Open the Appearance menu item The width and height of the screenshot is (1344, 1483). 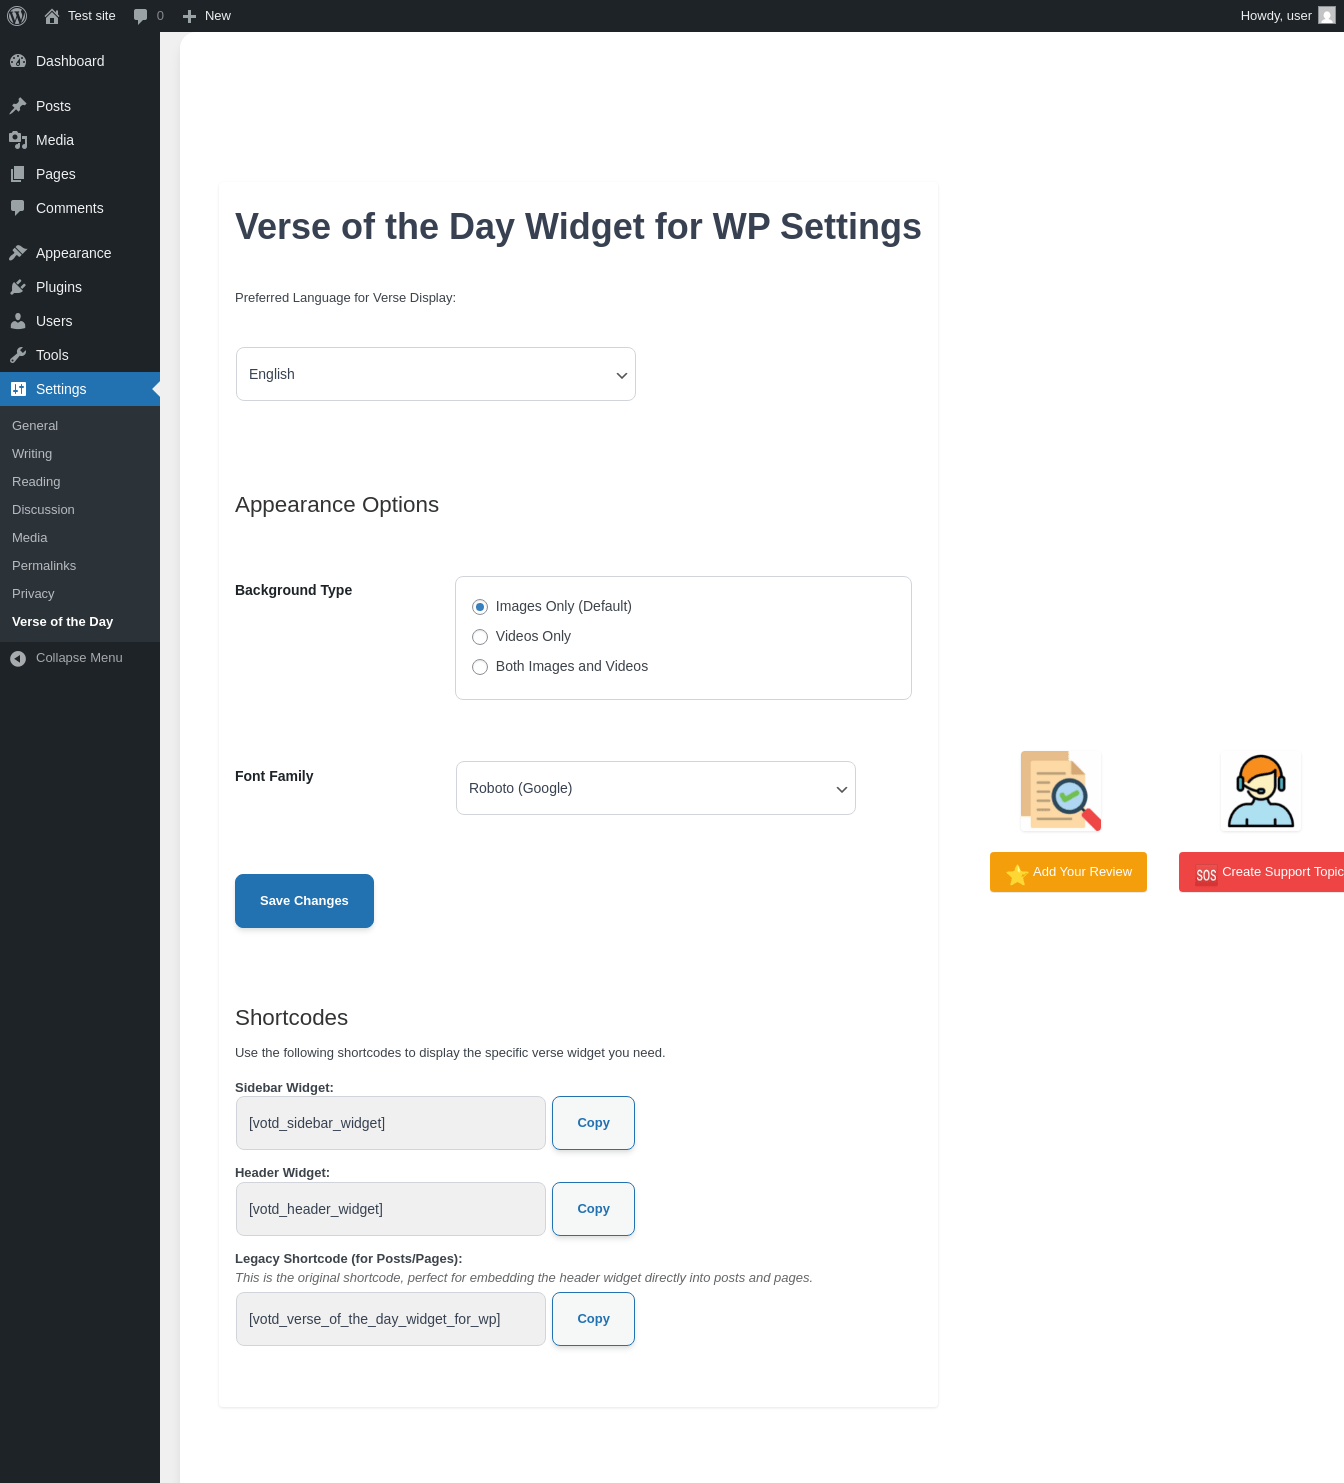pyautogui.click(x=73, y=253)
